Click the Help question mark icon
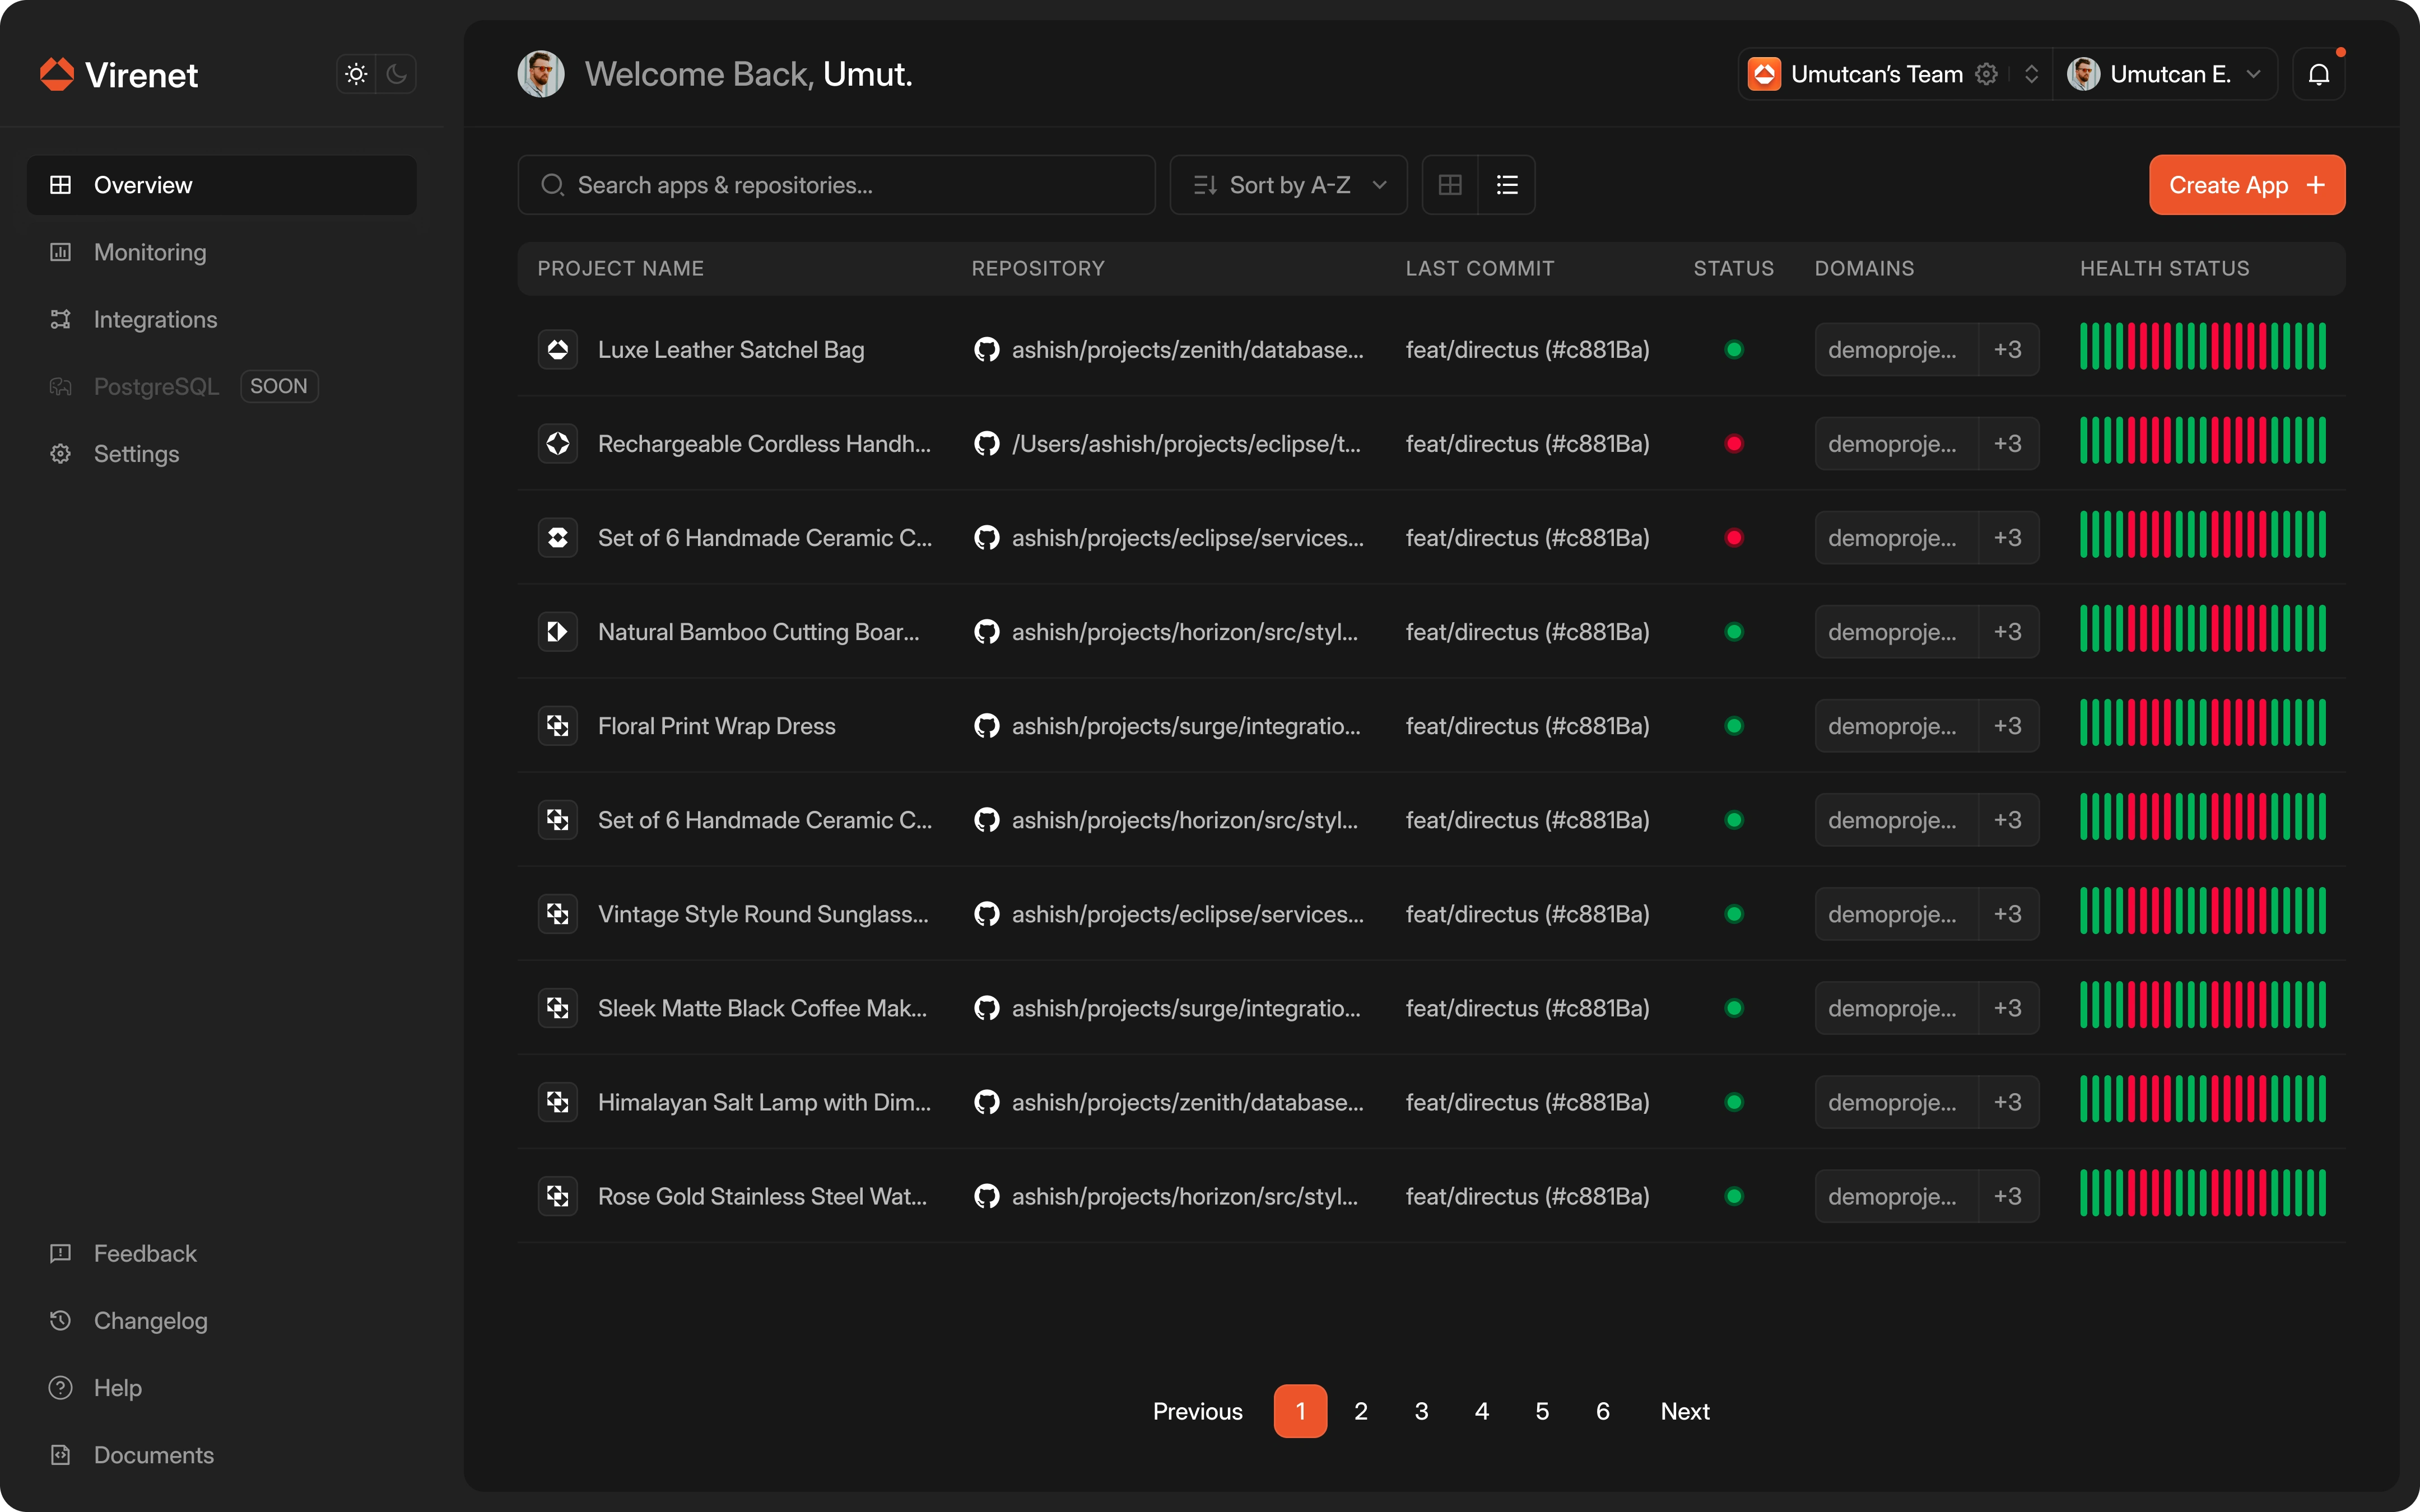This screenshot has width=2420, height=1512. point(61,1388)
